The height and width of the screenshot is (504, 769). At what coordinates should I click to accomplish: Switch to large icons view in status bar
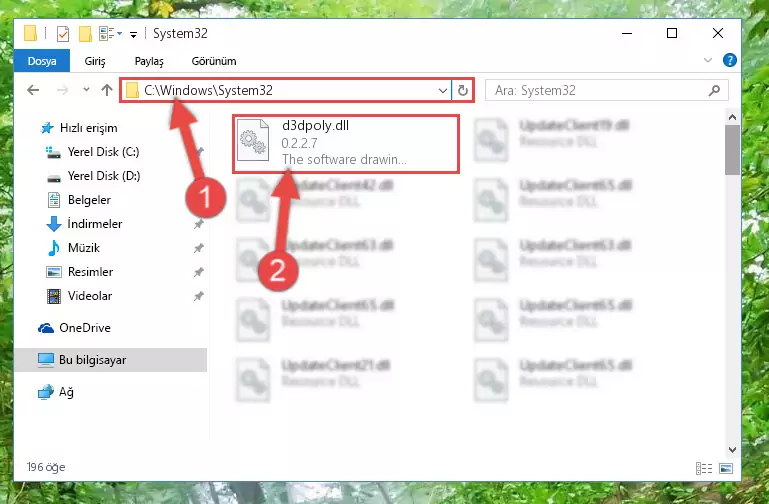point(726,469)
